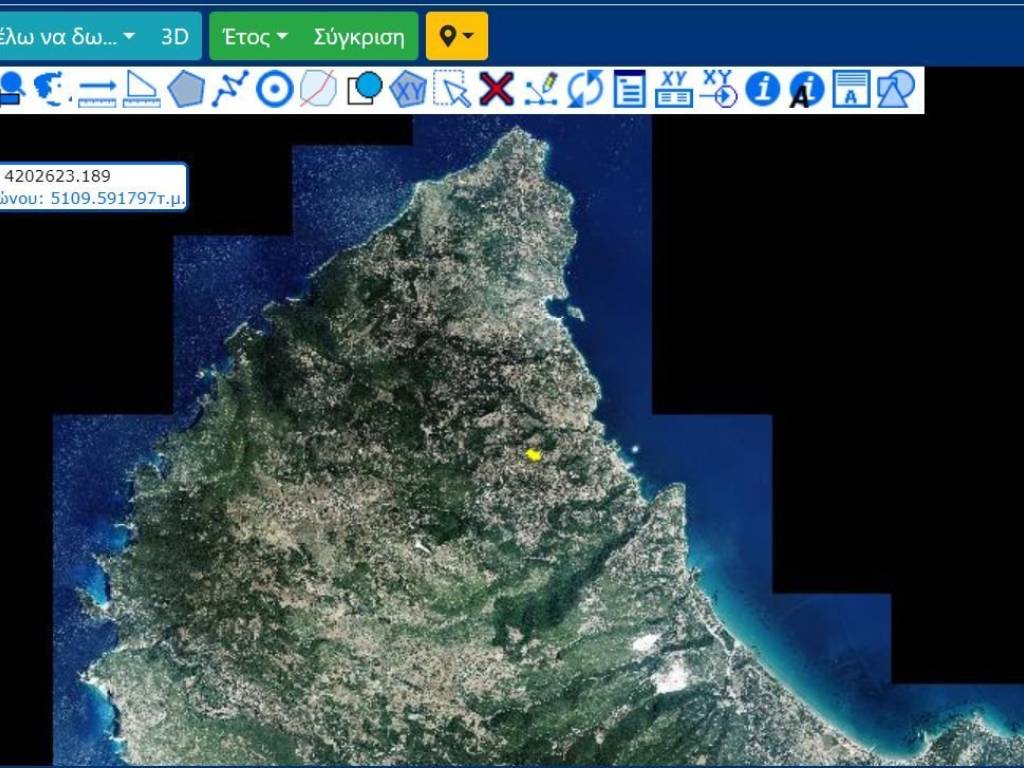Image resolution: width=1024 pixels, height=768 pixels.
Task: Click the blue info icon
Action: coord(762,90)
